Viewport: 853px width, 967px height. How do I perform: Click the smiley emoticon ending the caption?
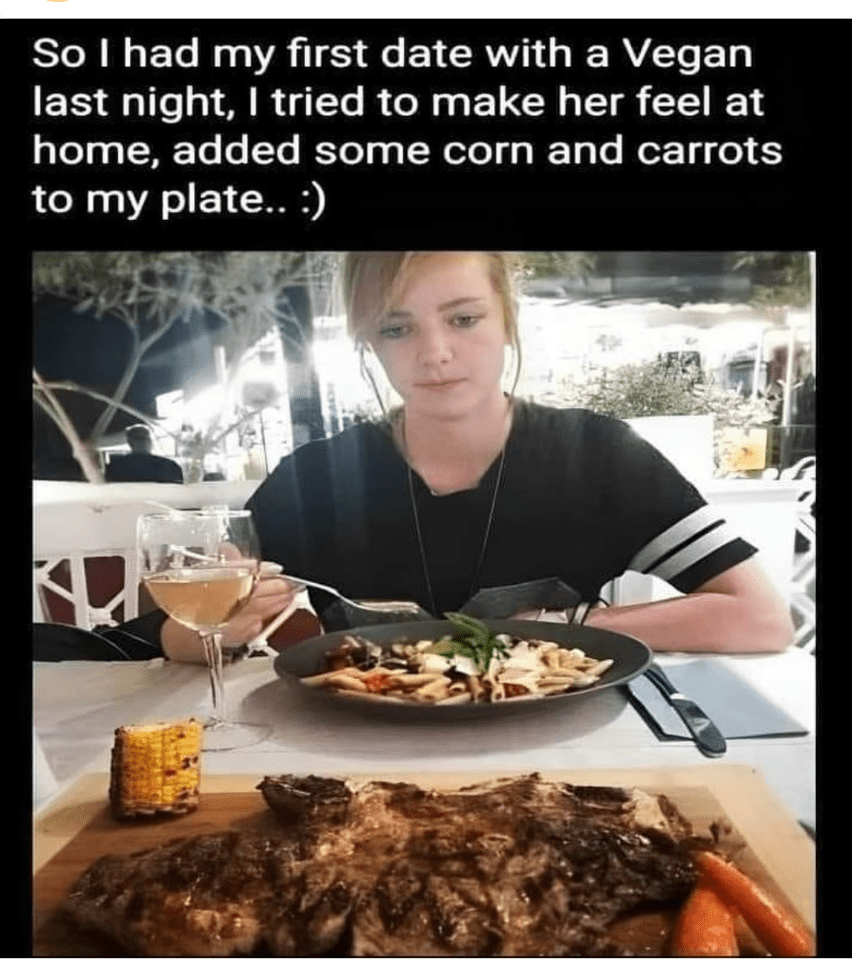point(310,200)
